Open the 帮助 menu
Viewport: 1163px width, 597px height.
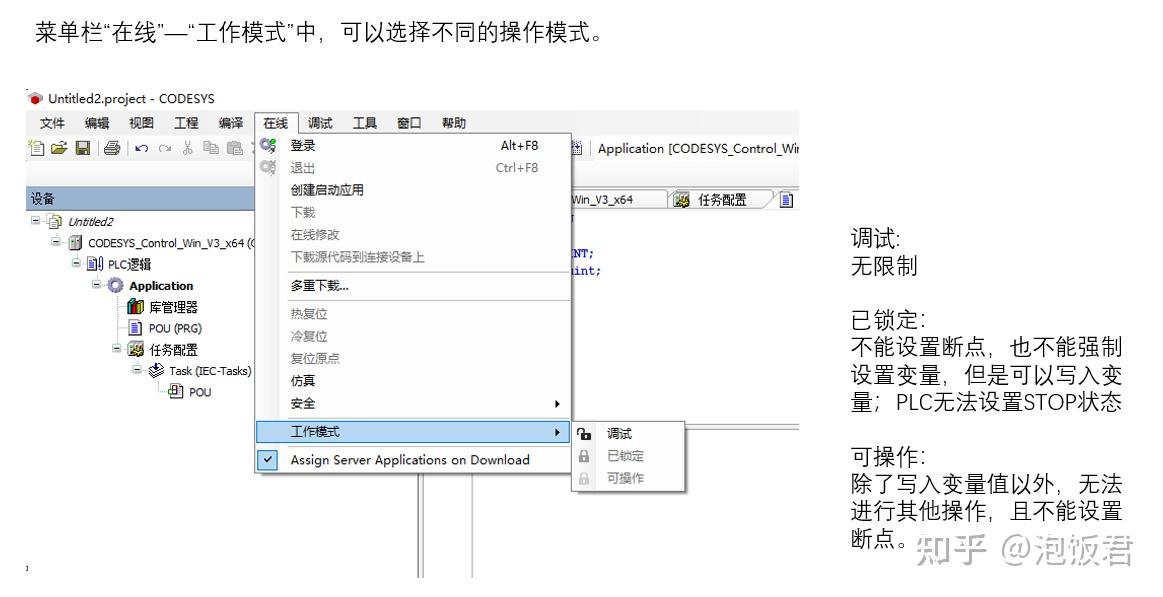453,123
